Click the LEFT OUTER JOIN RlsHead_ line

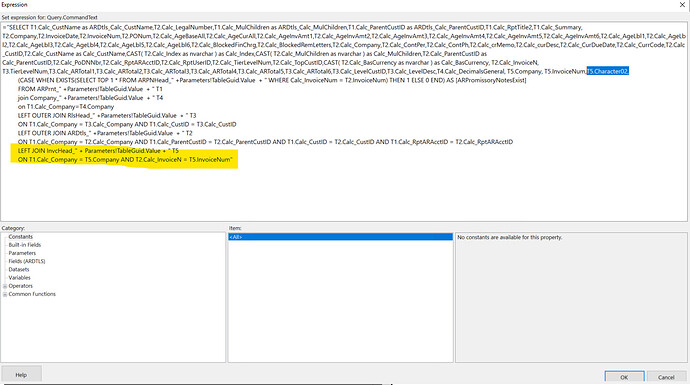107,115
